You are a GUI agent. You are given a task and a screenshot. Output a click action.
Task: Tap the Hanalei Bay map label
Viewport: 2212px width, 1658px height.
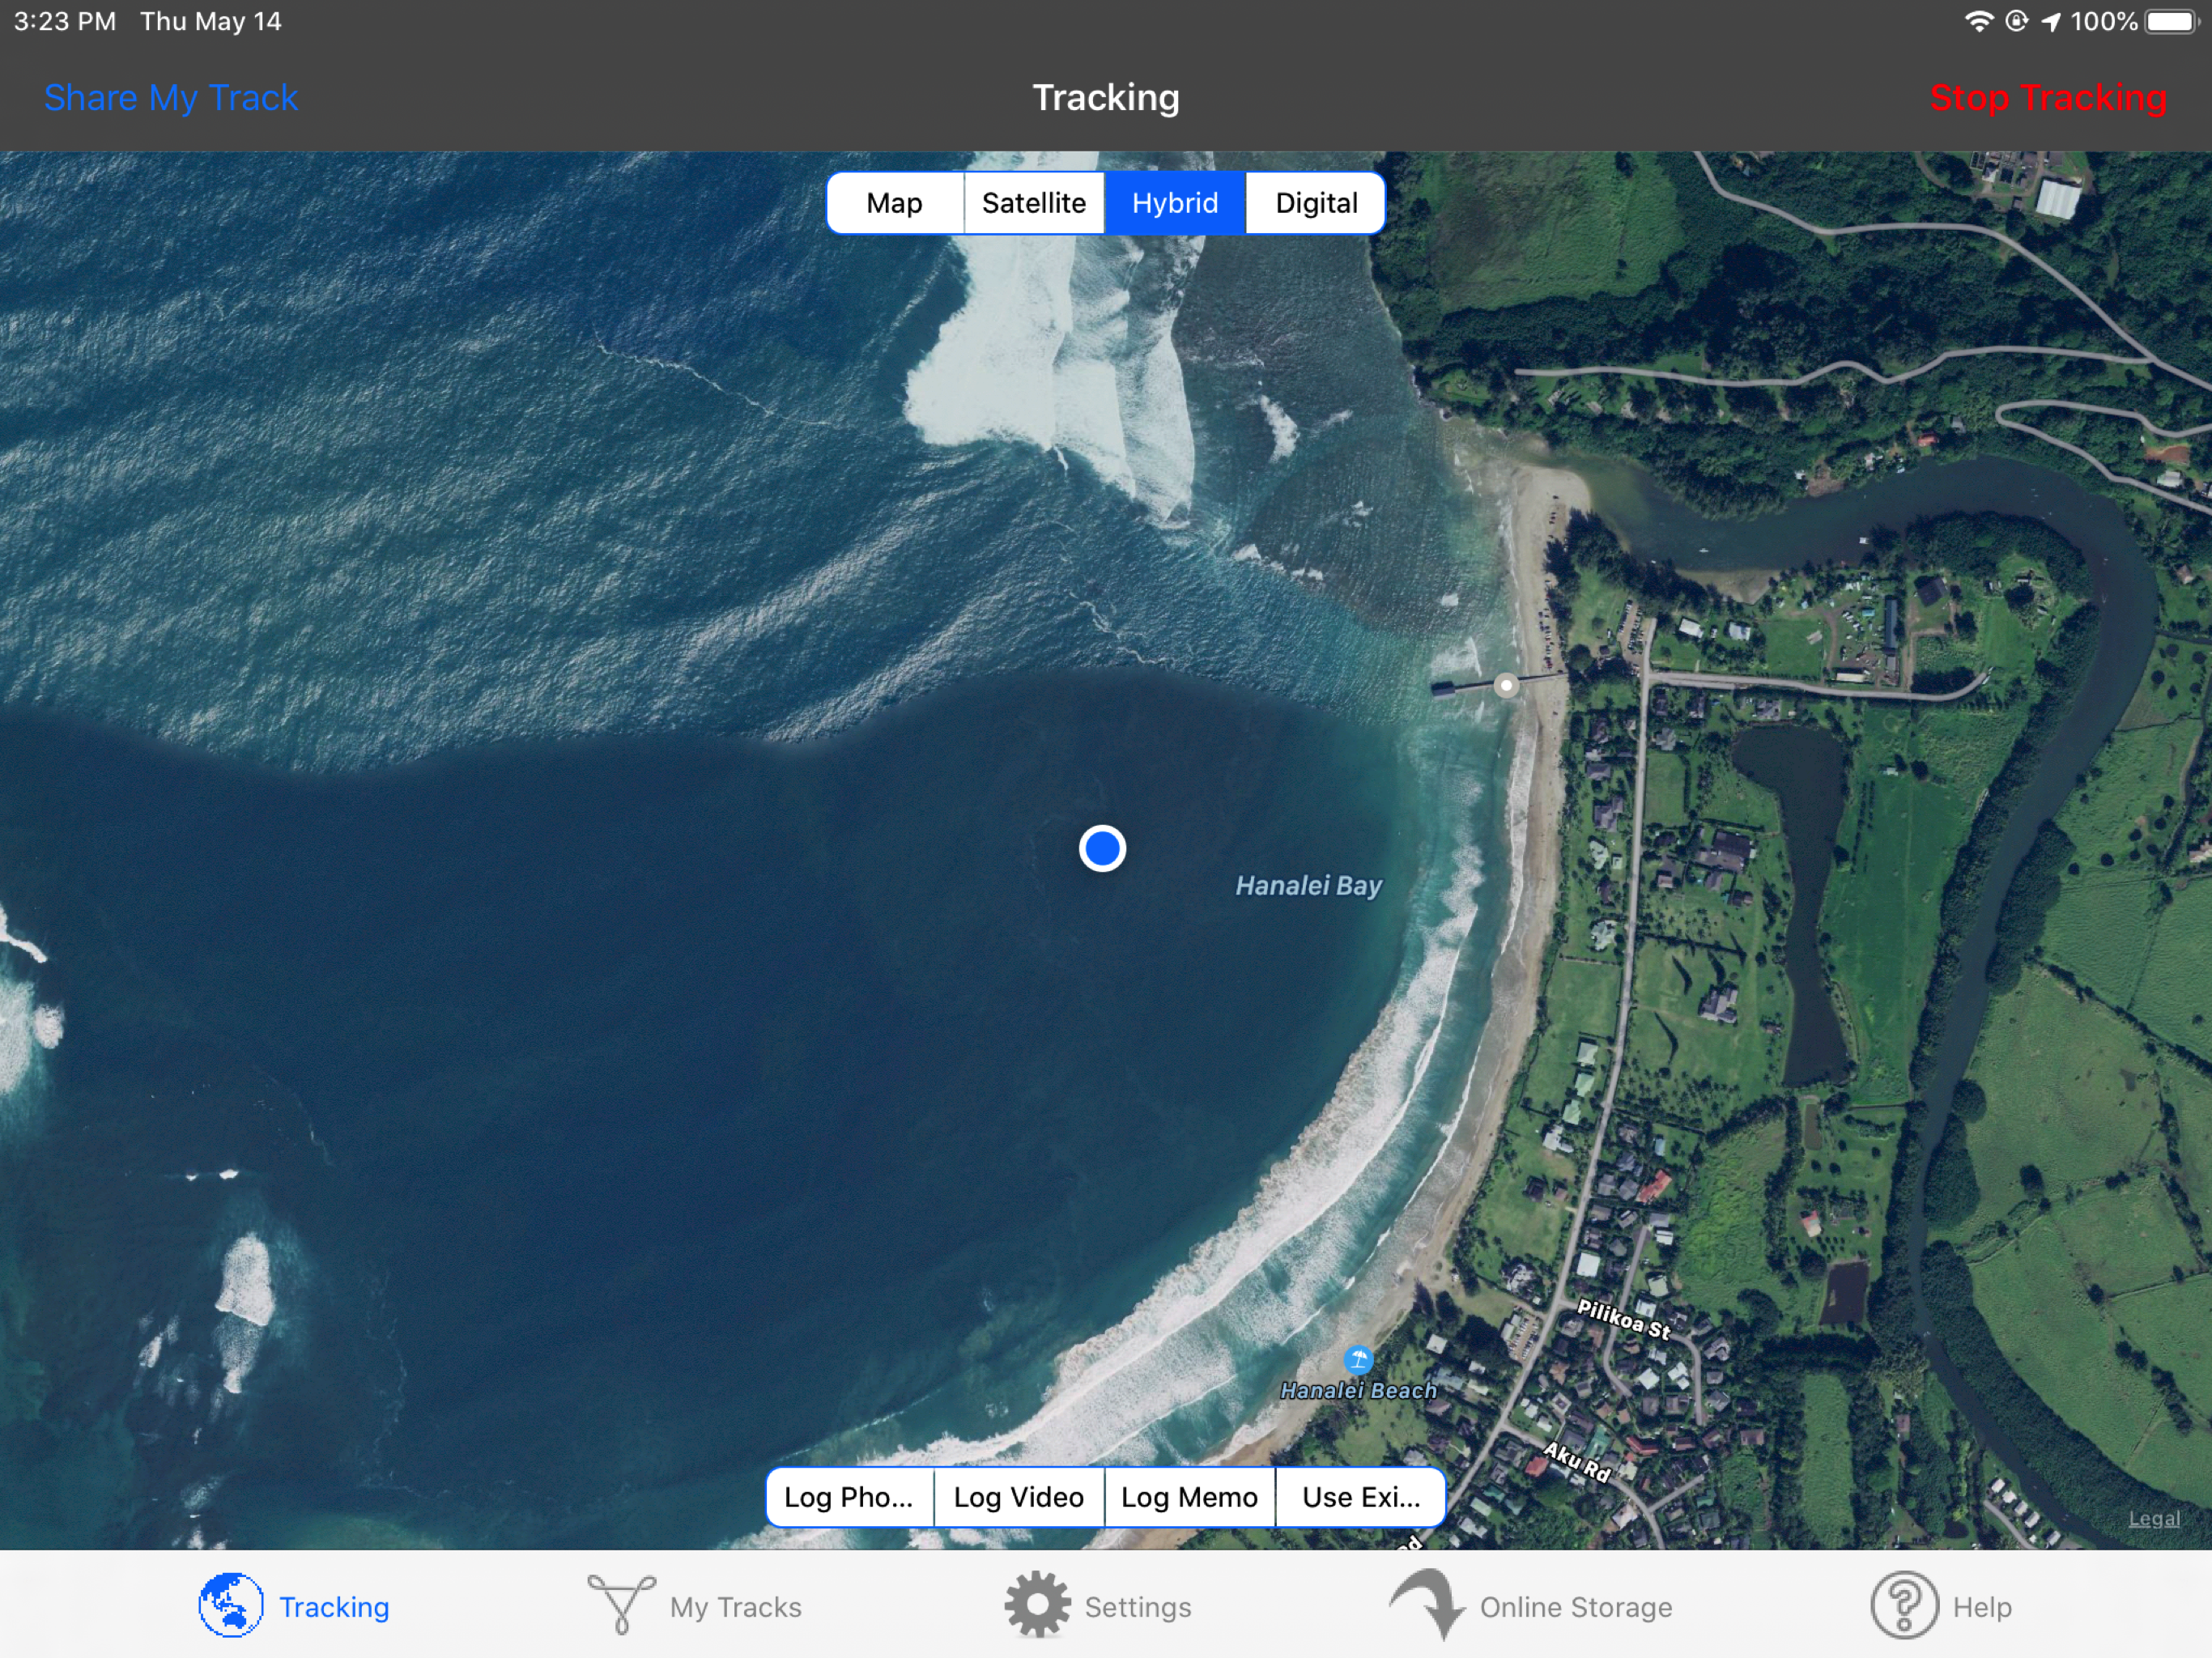tap(1308, 886)
